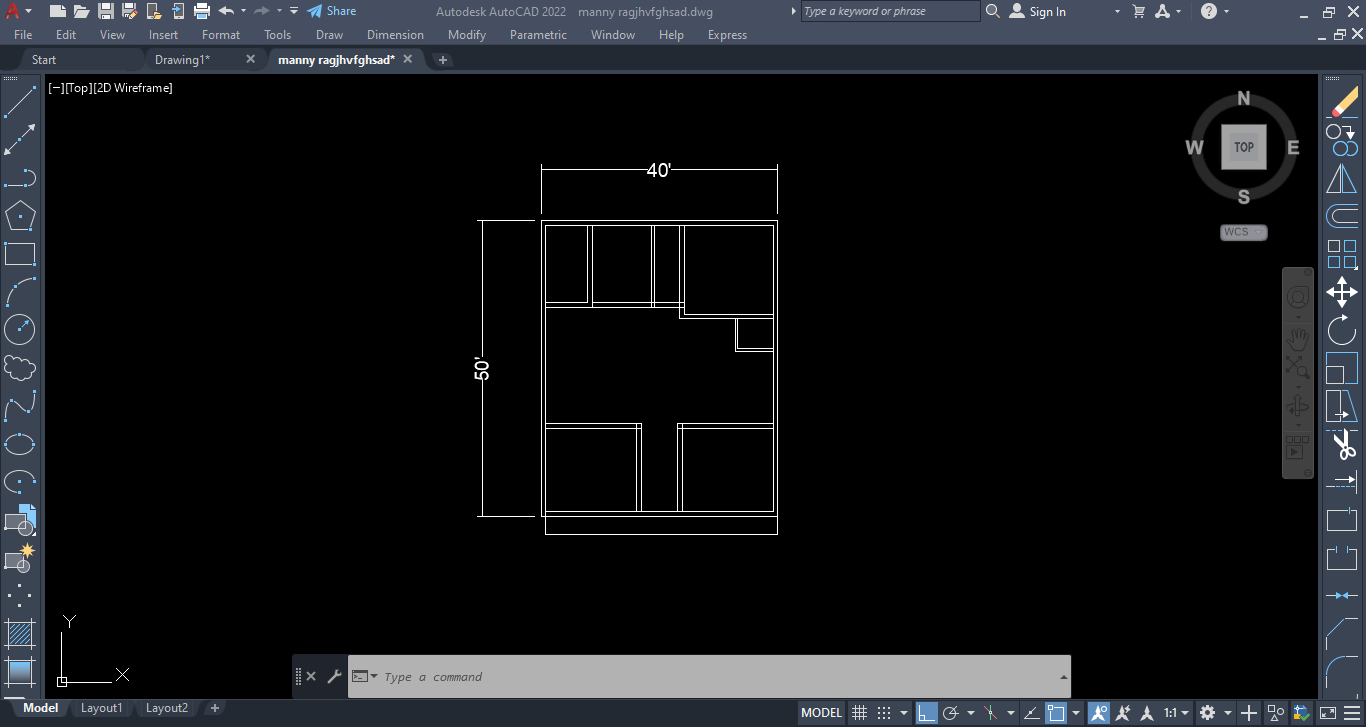This screenshot has width=1366, height=727.
Task: Select the Trim scissors tool
Action: [x=1342, y=444]
